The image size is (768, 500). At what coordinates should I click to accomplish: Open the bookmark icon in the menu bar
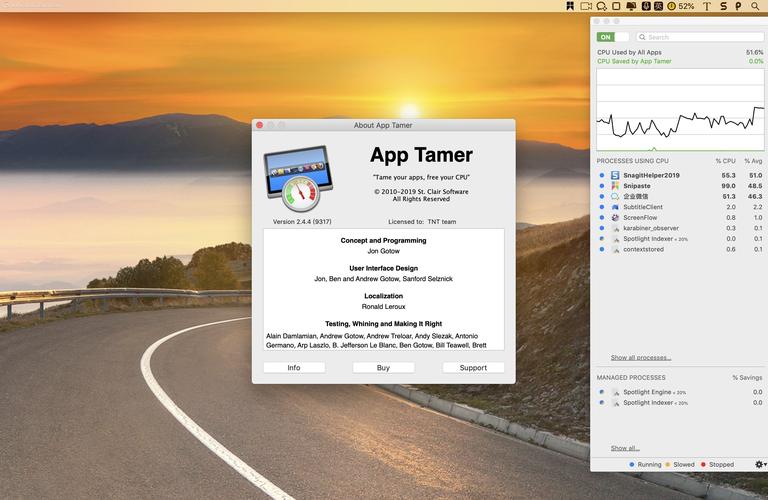click(570, 6)
